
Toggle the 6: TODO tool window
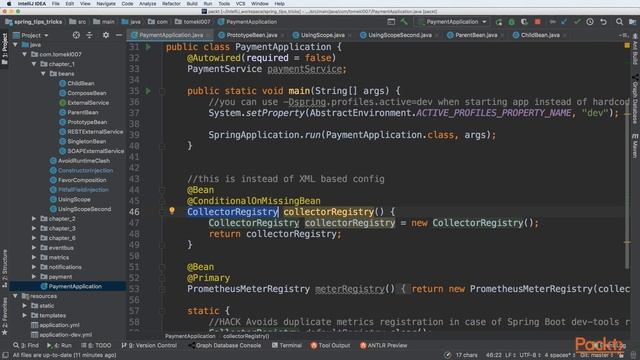coord(96,345)
